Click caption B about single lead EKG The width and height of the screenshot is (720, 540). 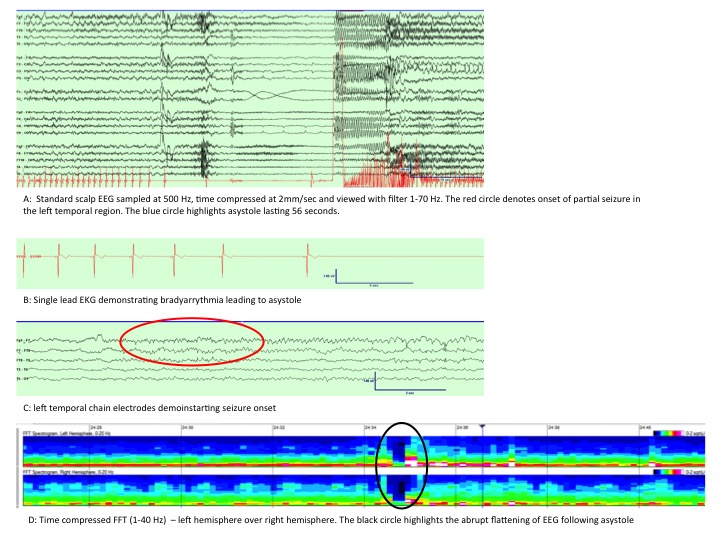[160, 300]
